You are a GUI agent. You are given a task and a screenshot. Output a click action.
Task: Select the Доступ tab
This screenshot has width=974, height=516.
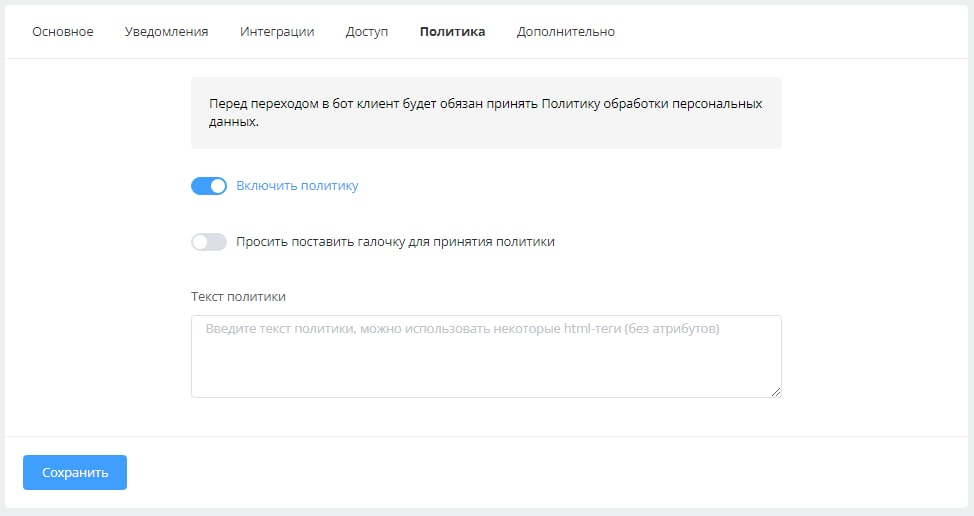pyautogui.click(x=367, y=31)
